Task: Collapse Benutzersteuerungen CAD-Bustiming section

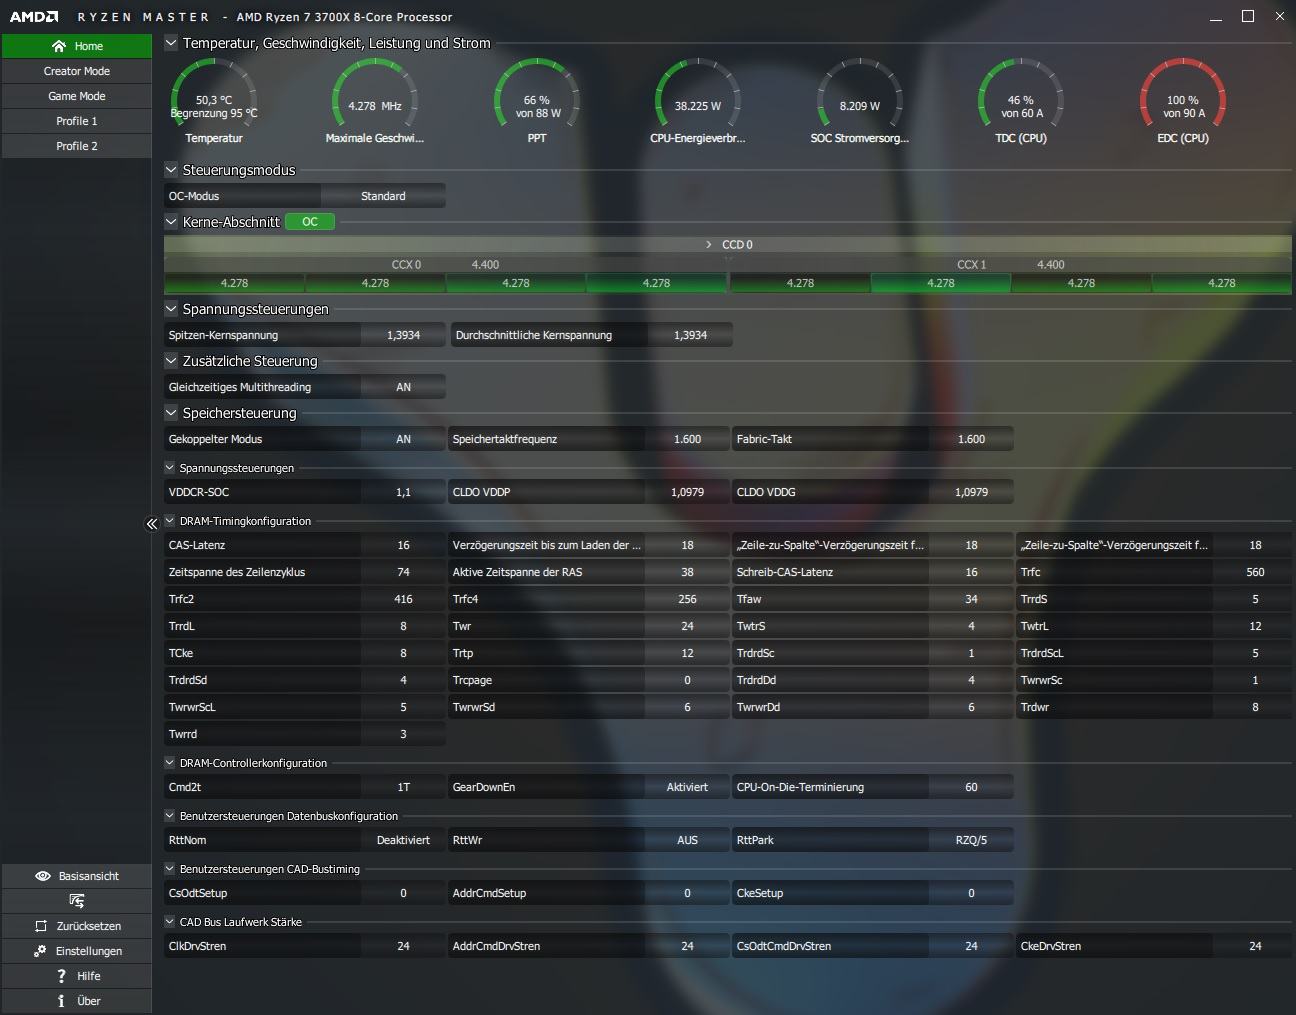Action: 170,869
